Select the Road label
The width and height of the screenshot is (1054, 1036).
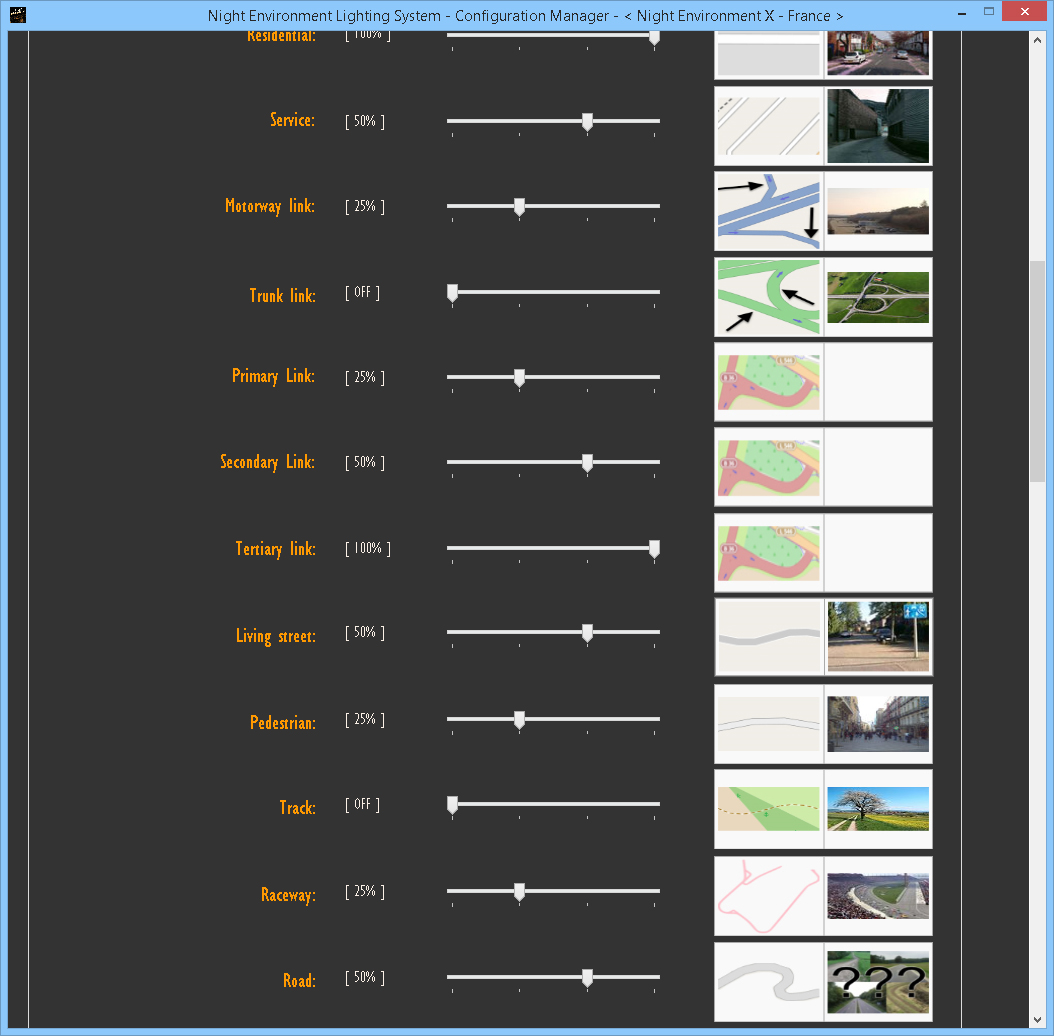[x=299, y=981]
